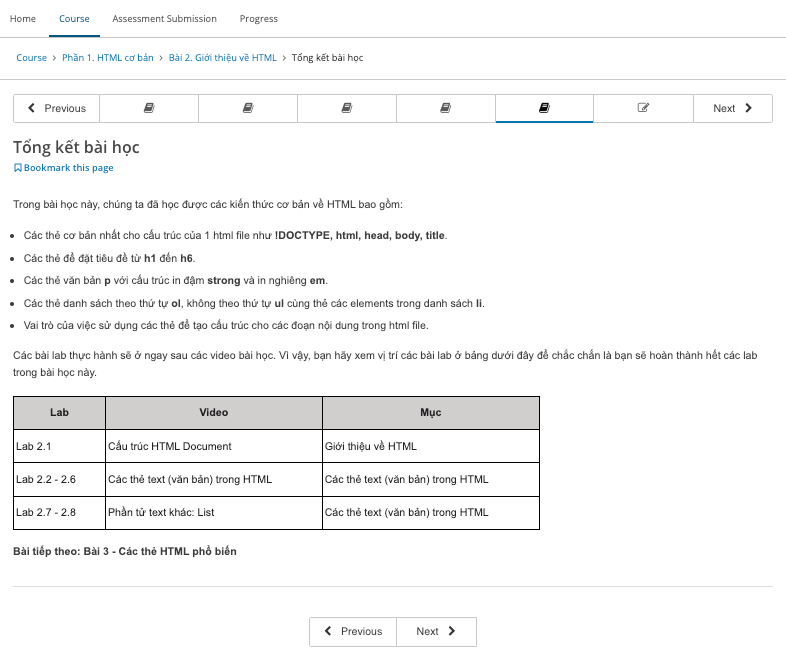Open the Progress tab
Viewport: 786px width, 652px height.
[x=259, y=19]
